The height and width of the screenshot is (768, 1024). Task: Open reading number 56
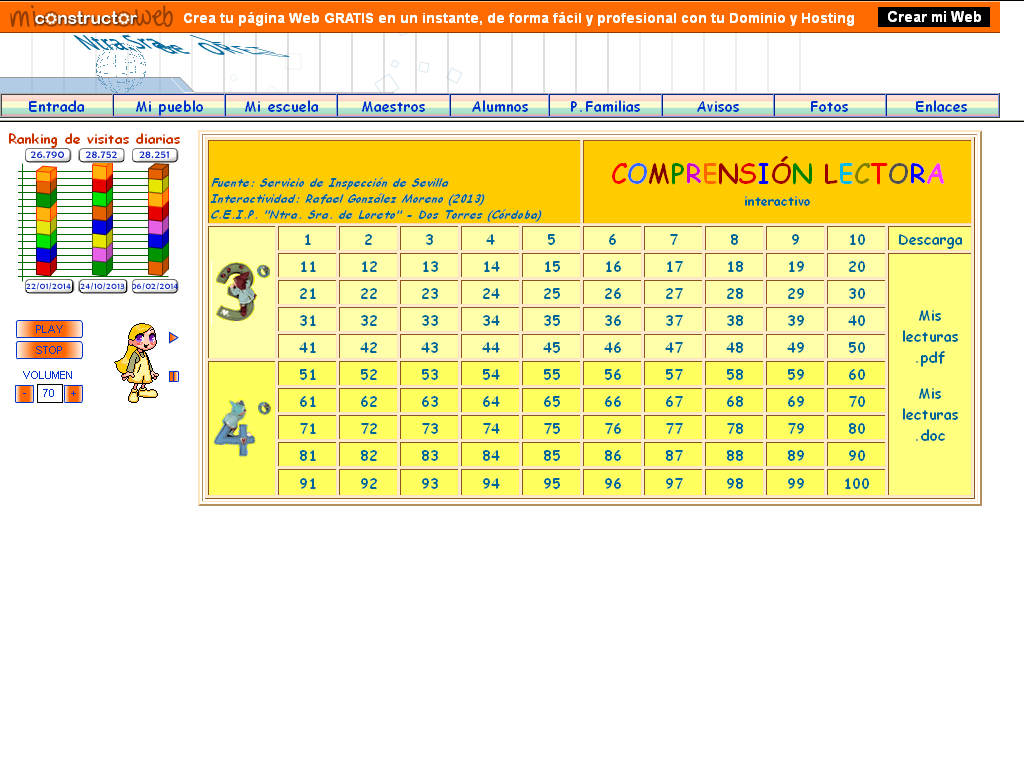click(x=613, y=375)
